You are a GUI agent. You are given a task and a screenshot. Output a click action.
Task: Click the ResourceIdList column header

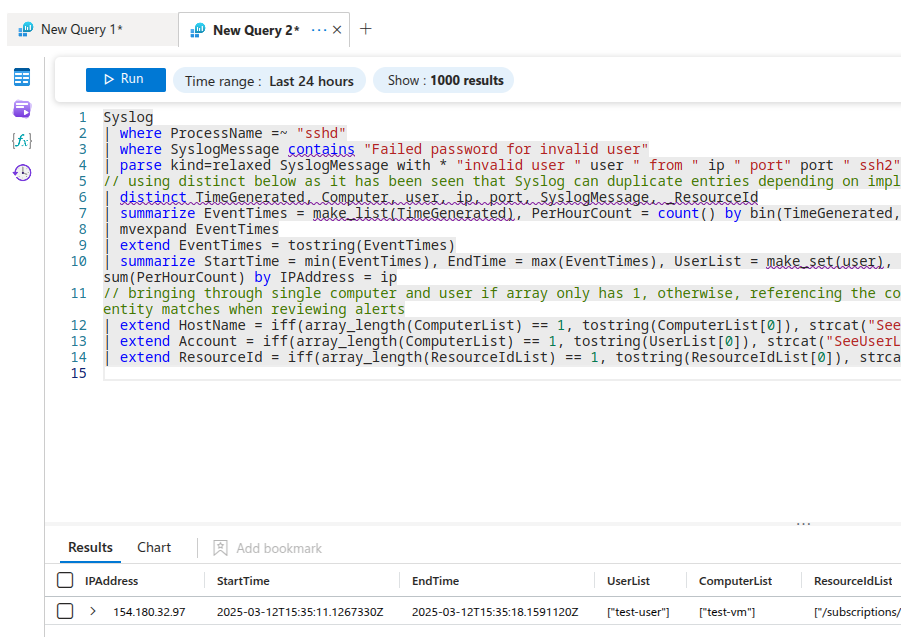pyautogui.click(x=853, y=581)
